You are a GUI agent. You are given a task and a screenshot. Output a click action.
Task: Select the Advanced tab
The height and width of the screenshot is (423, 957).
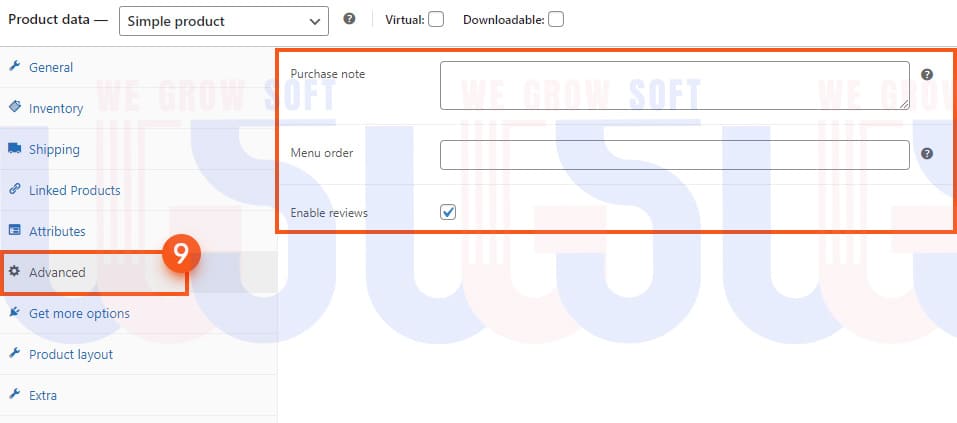139,272
